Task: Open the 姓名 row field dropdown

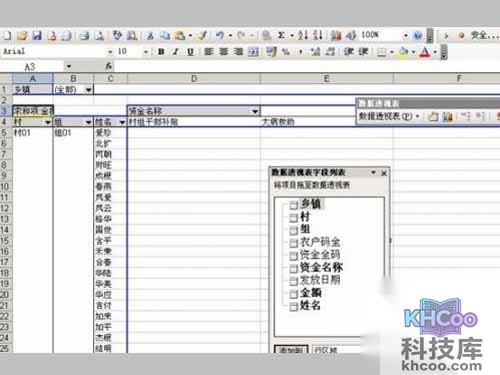Action: 122,122
